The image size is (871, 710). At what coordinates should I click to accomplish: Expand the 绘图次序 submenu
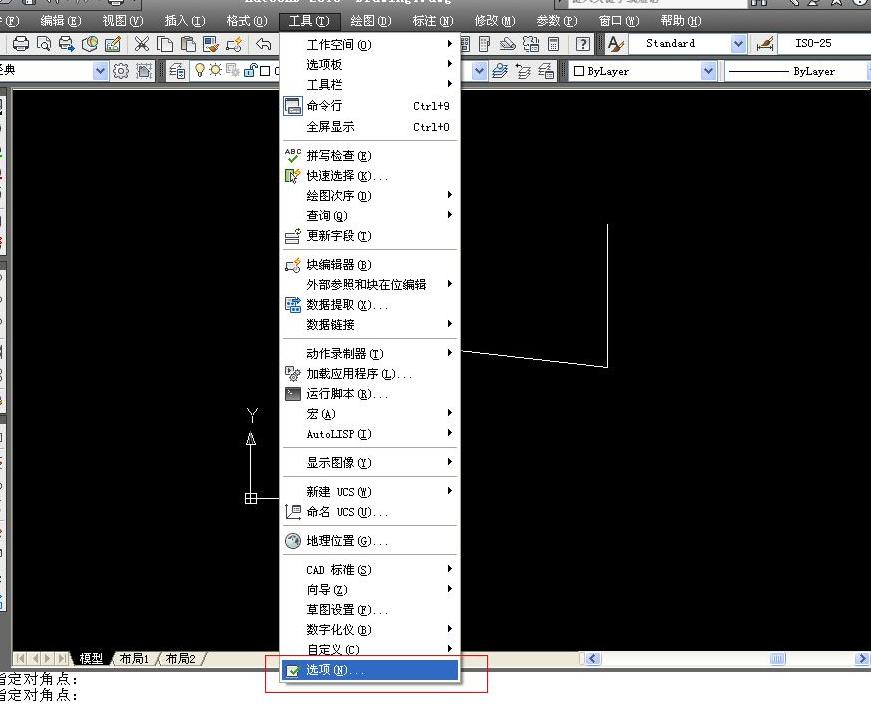pyautogui.click(x=371, y=196)
